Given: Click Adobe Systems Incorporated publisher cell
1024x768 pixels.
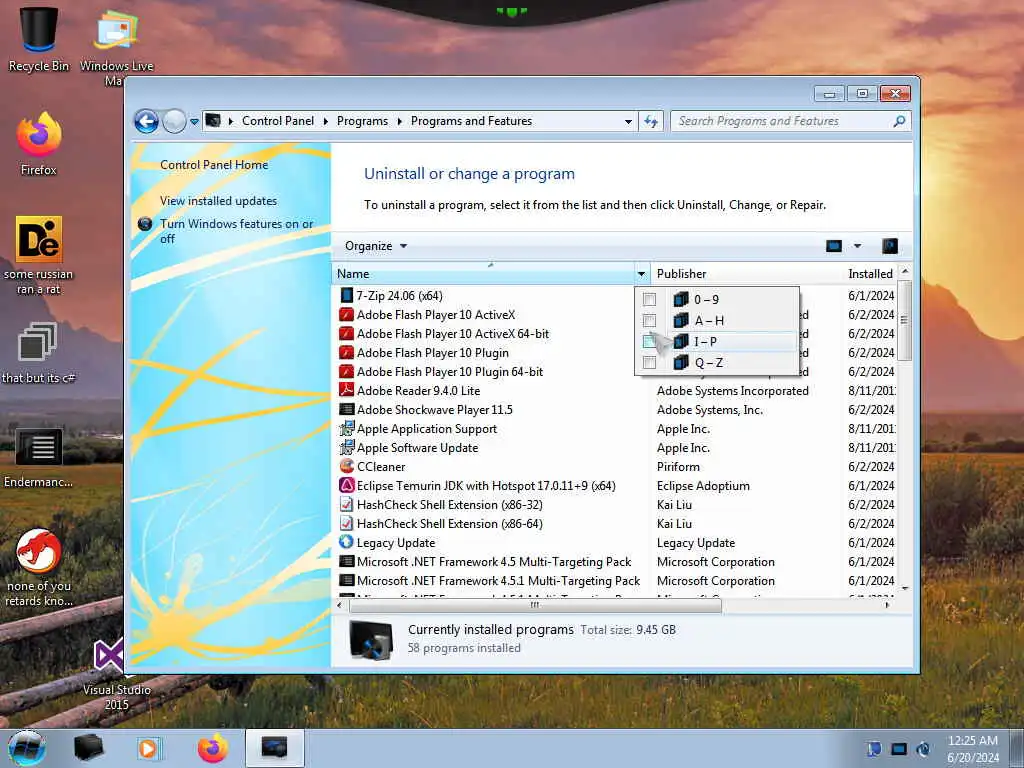Looking at the screenshot, I should 733,391.
